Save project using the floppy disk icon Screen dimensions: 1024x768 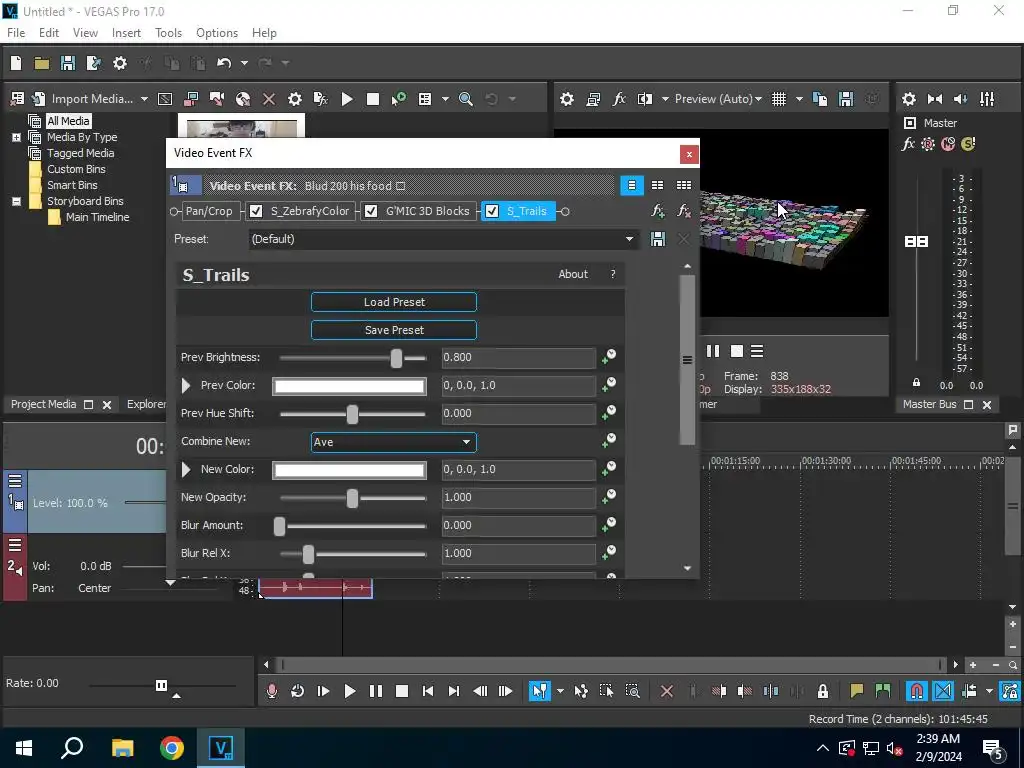coord(68,63)
